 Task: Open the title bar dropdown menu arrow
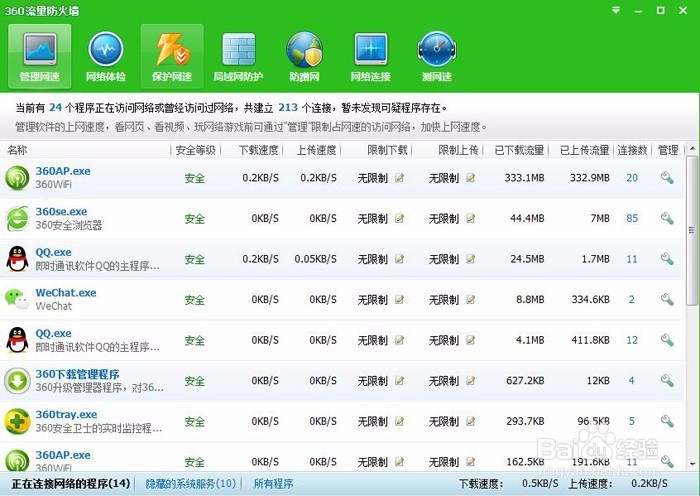[616, 10]
